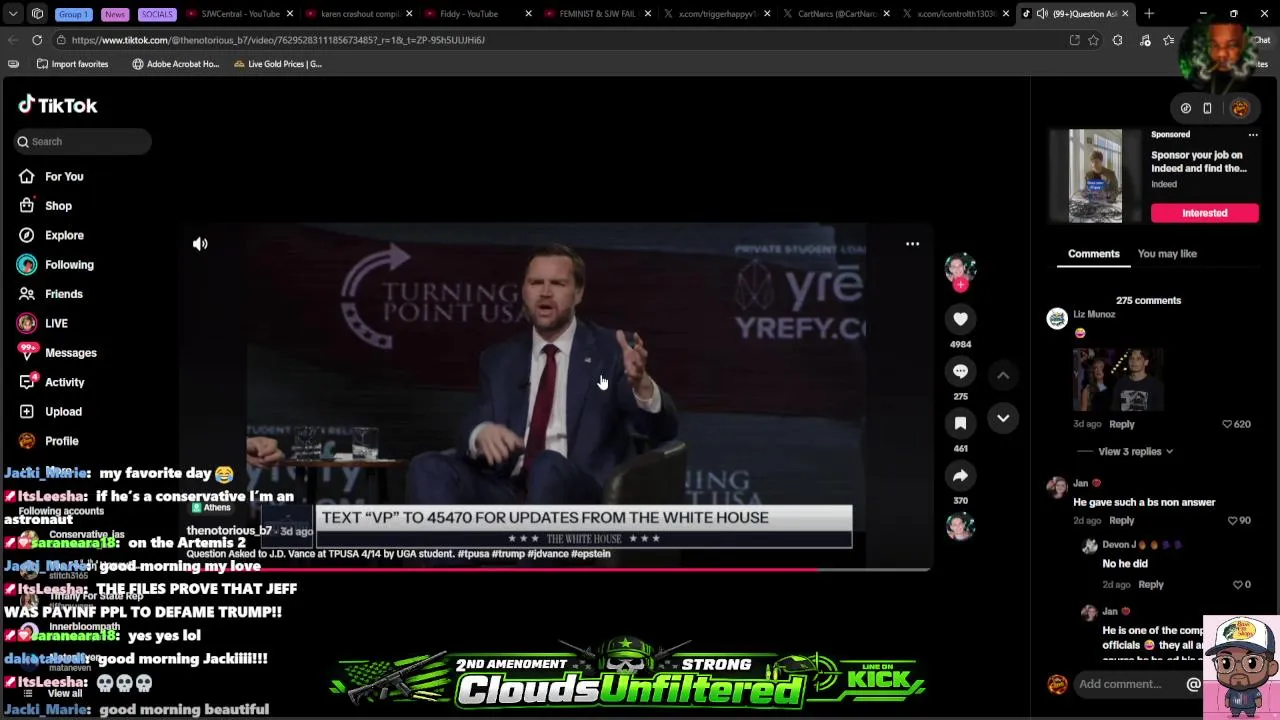
Task: Save the video with the bookmark icon
Action: coord(960,423)
